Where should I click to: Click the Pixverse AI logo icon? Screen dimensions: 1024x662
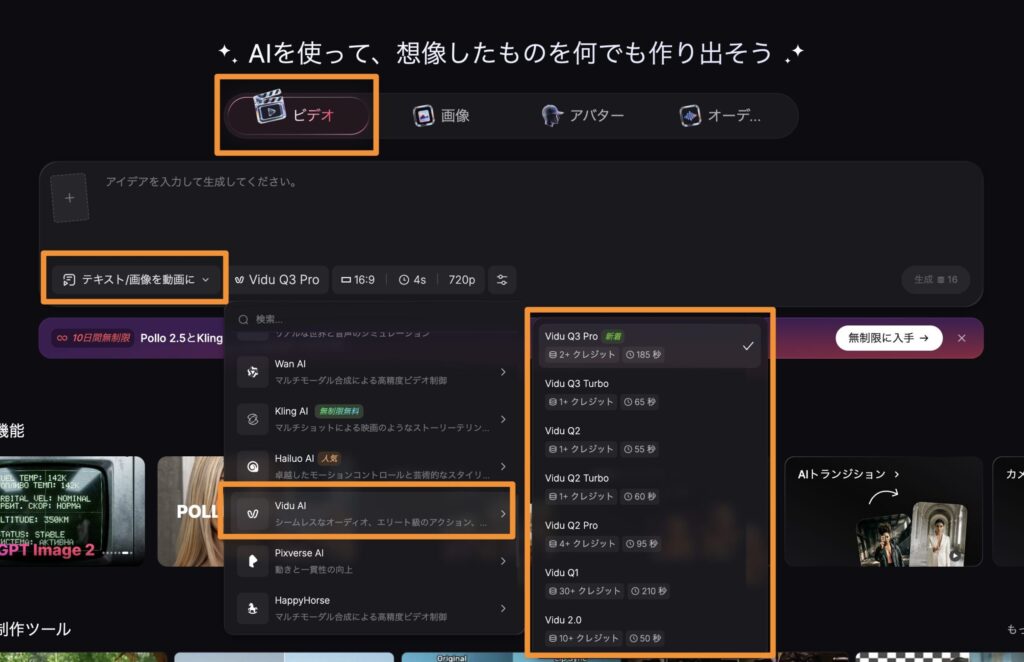(252, 561)
